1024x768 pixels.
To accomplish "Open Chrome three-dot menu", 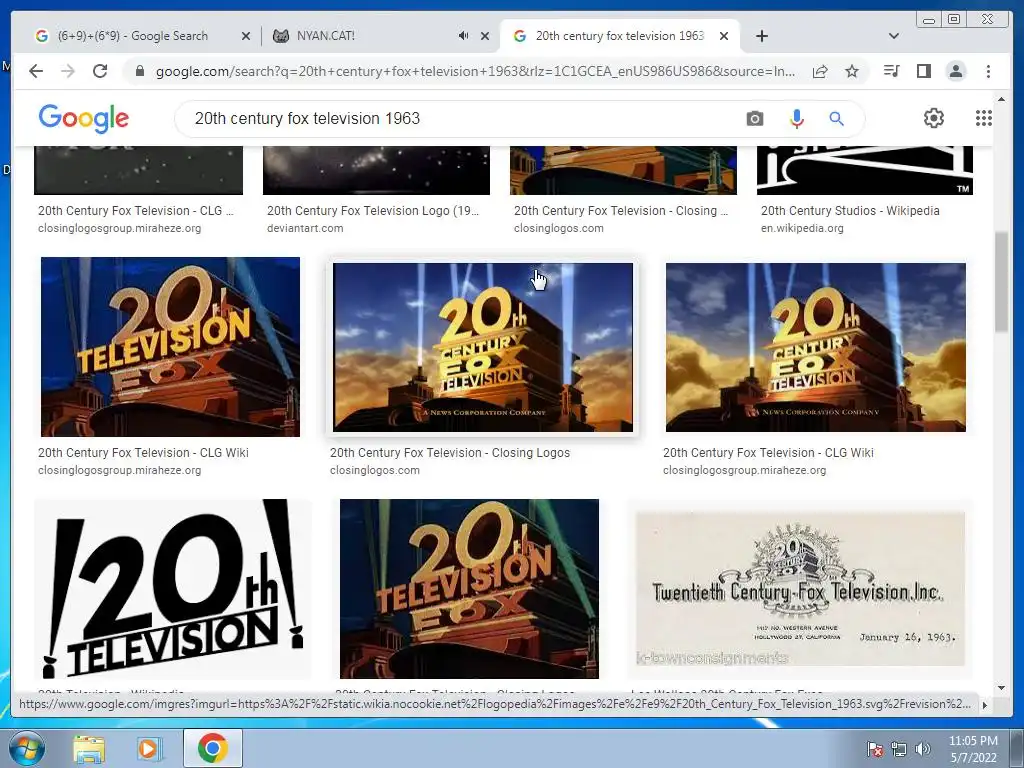I will (988, 71).
